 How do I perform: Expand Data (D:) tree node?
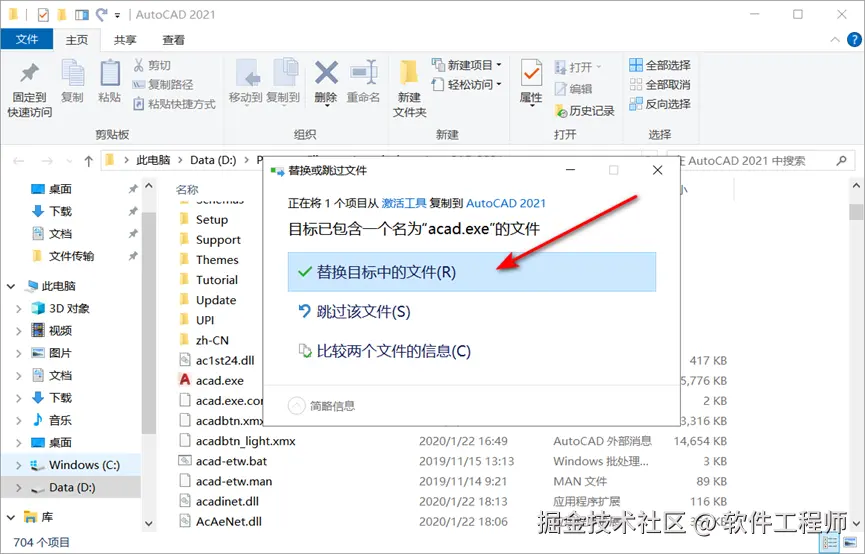19,488
